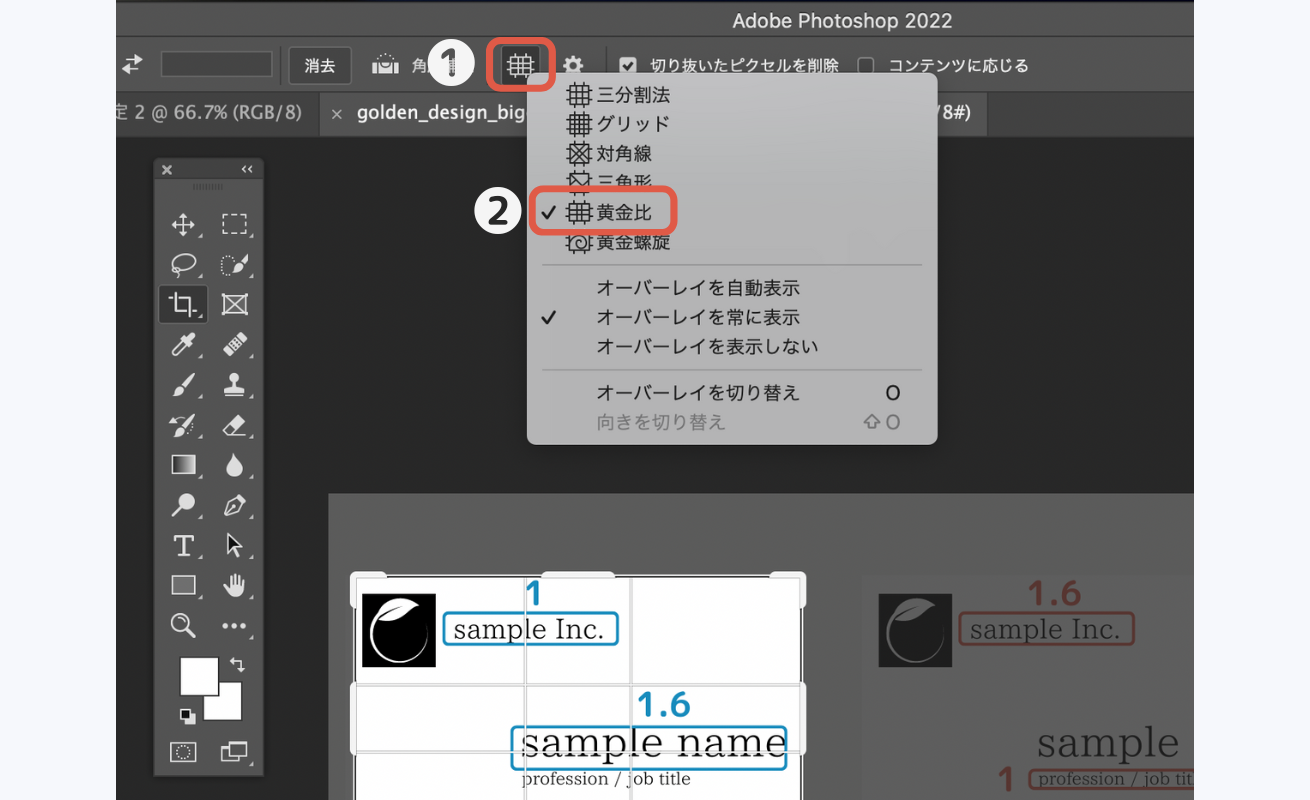Select the Crop tool
The image size is (1310, 800).
click(x=183, y=304)
